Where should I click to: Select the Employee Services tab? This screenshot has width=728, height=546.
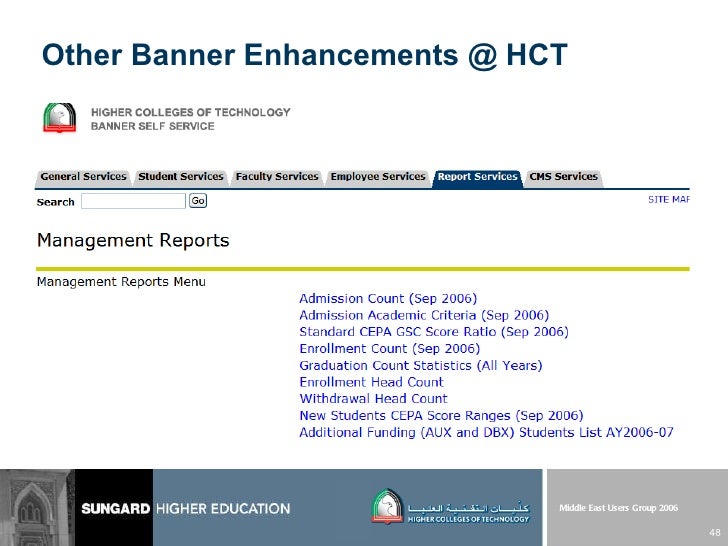pyautogui.click(x=377, y=177)
